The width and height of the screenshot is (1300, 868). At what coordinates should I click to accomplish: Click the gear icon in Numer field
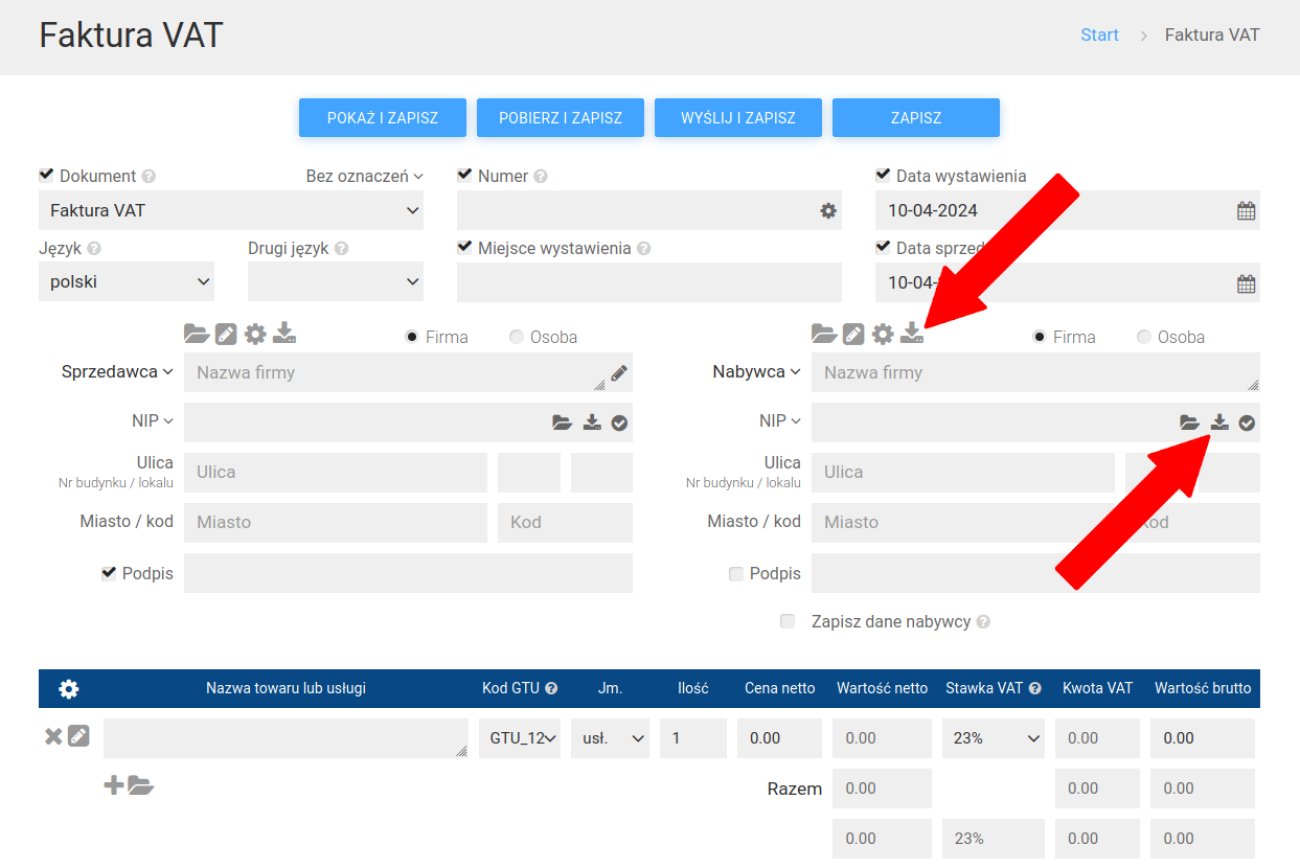pos(828,211)
